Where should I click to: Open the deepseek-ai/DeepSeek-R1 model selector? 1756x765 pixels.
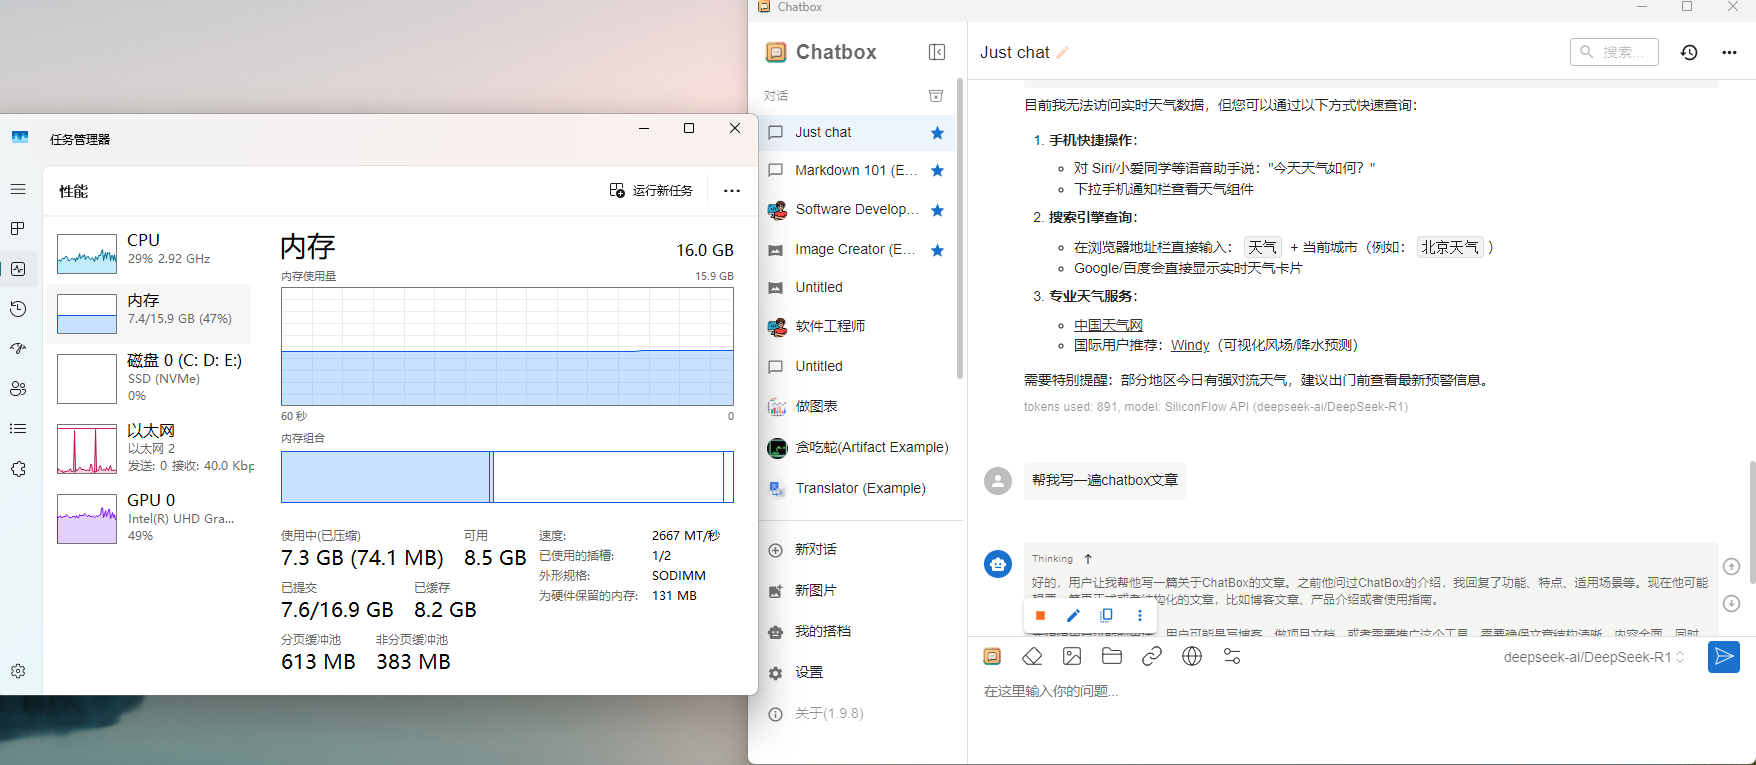[x=1594, y=657]
